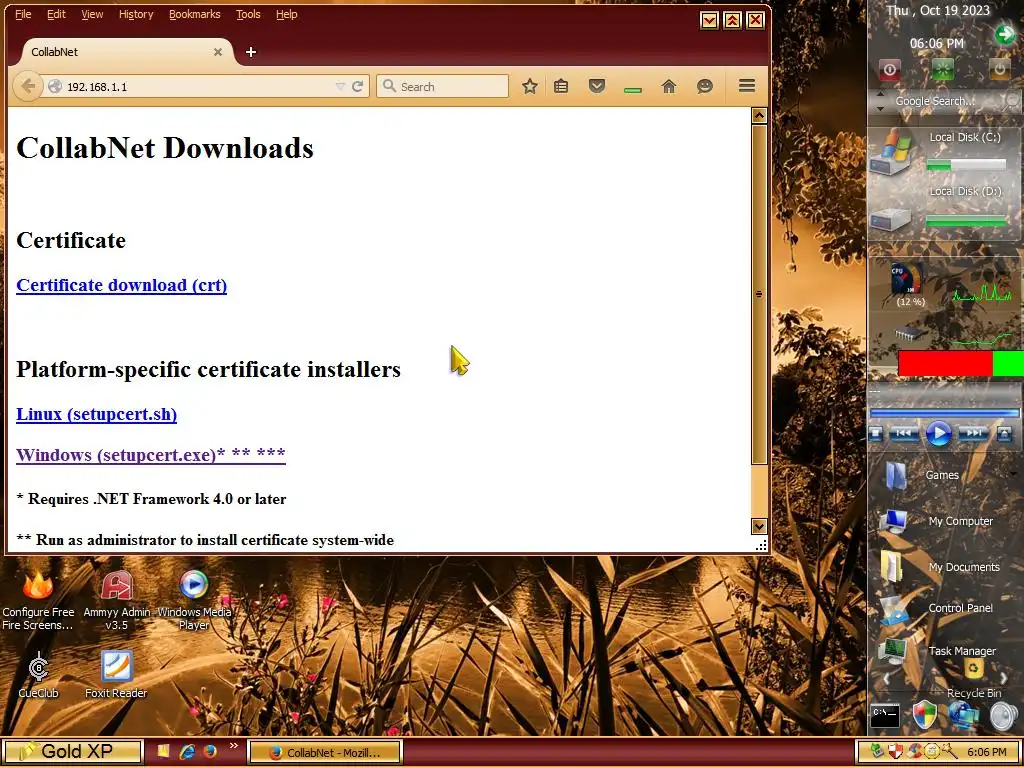Screen dimensions: 1024x768
Task: Click the quick launch show desktop icon
Action: [163, 752]
